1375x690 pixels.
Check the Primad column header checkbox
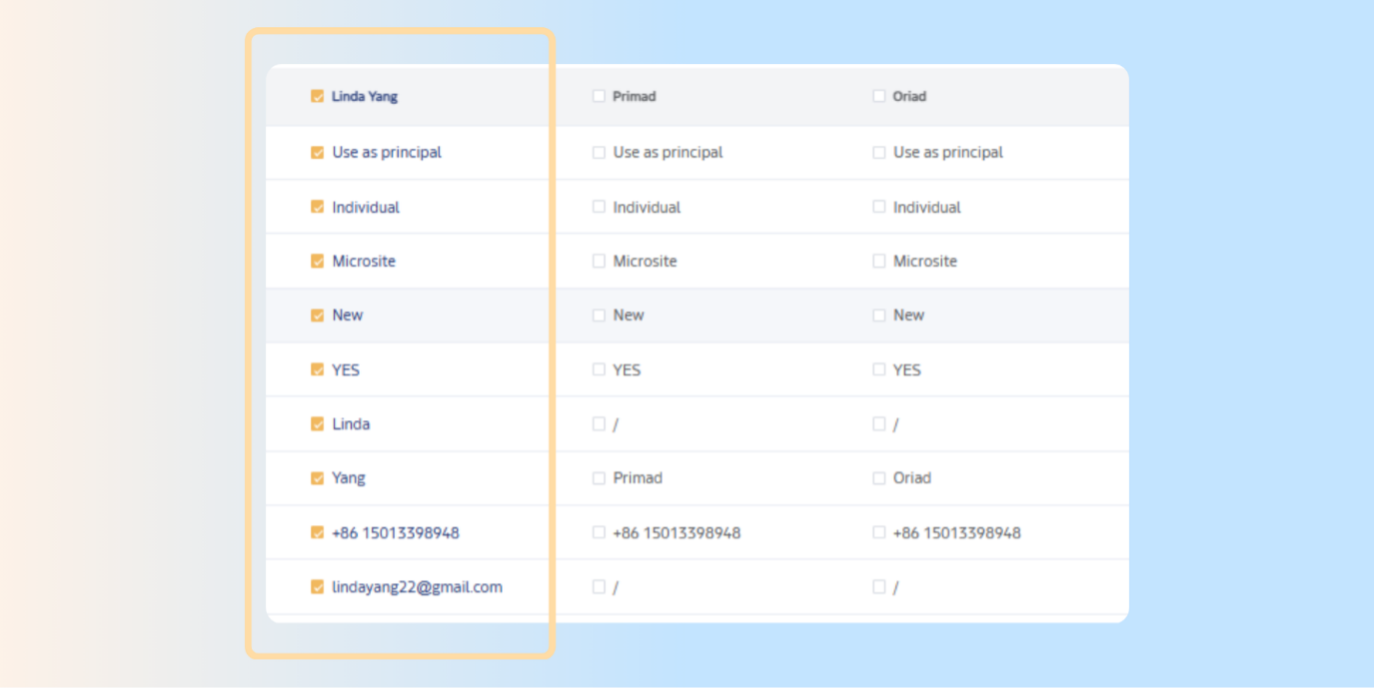pyautogui.click(x=598, y=97)
